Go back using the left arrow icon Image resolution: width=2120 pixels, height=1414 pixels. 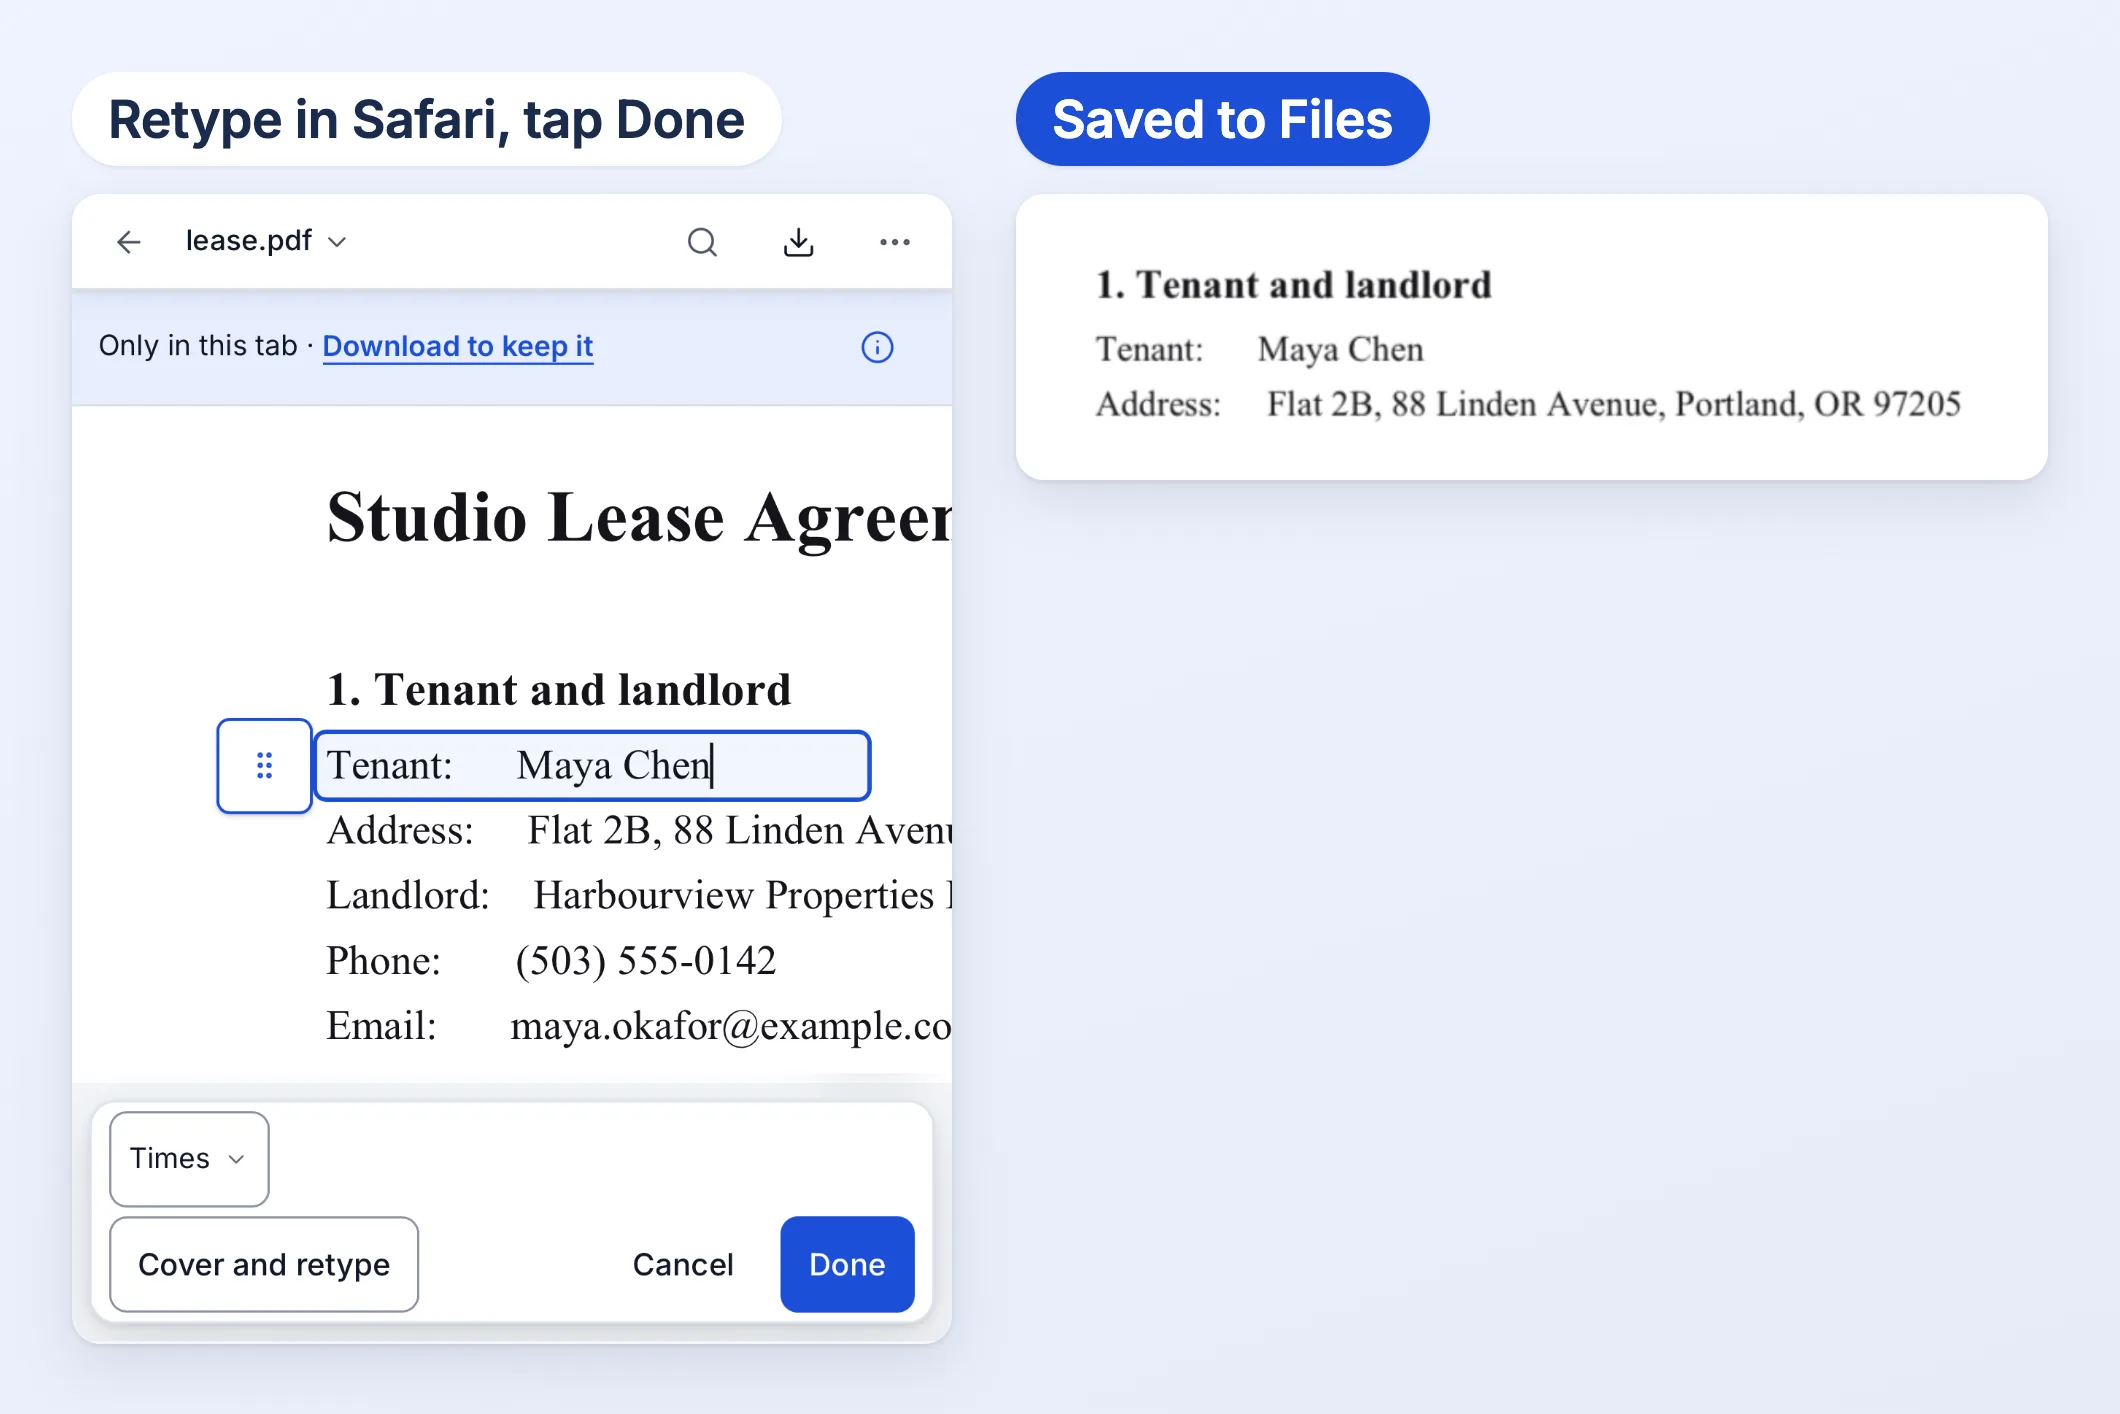[129, 242]
